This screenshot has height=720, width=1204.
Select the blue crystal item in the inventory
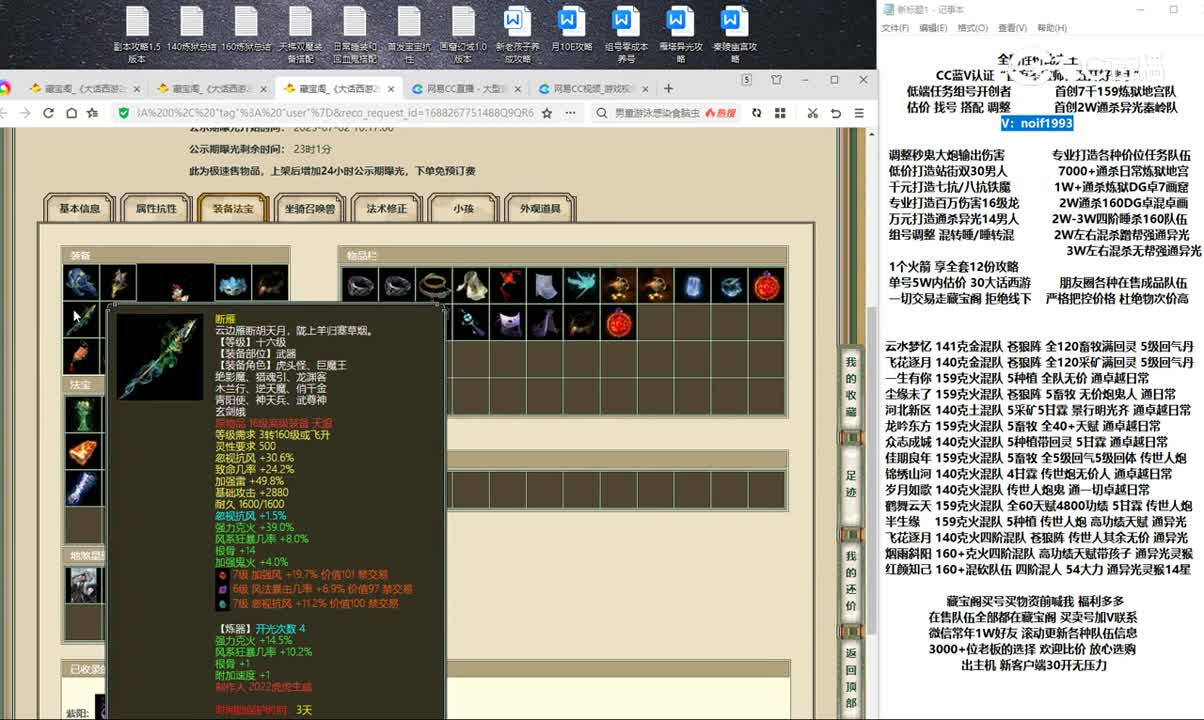tap(692, 286)
